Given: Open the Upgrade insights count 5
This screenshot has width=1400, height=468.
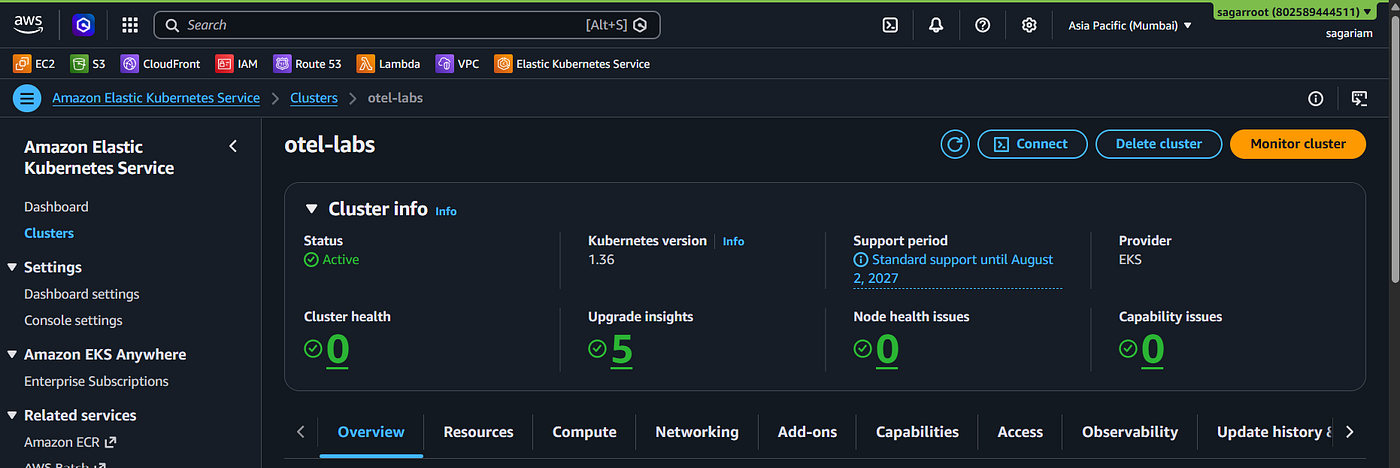Looking at the screenshot, I should (622, 349).
